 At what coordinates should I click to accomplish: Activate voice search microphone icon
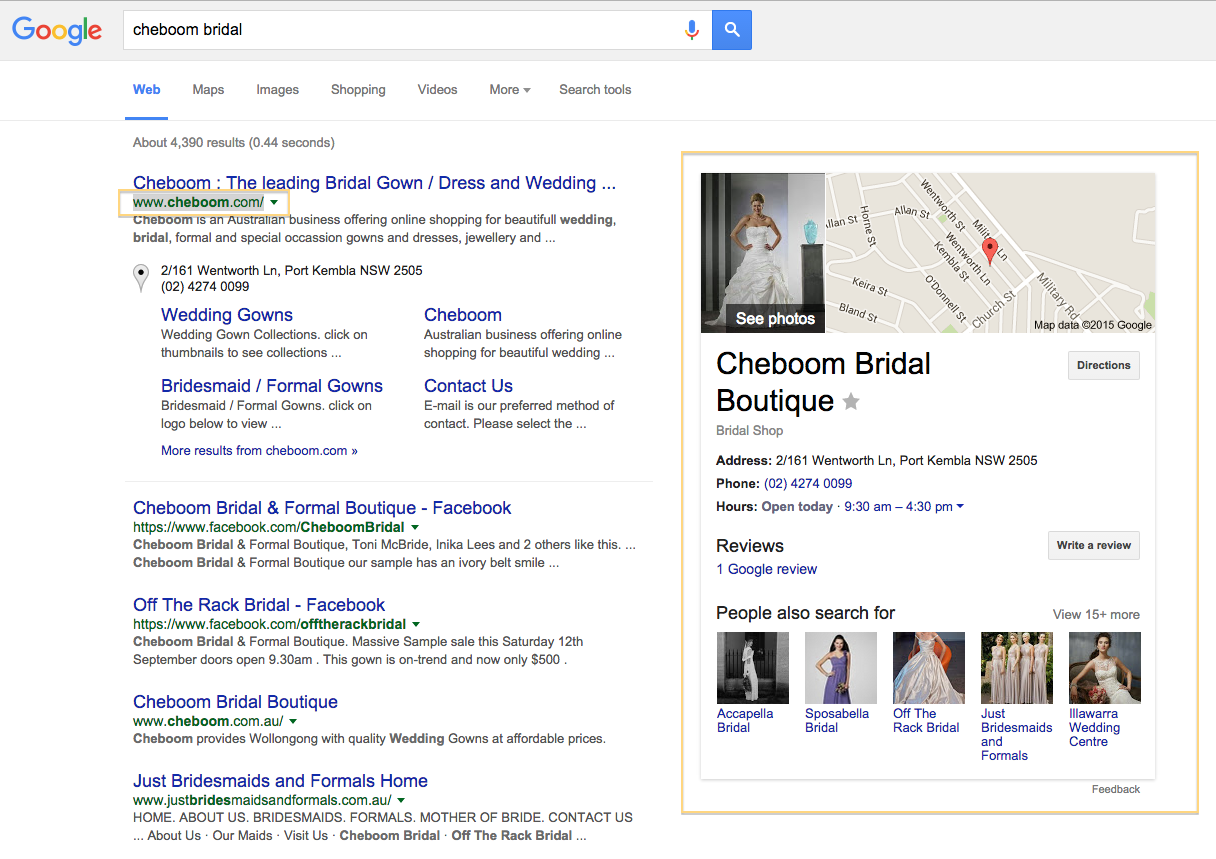[x=691, y=30]
